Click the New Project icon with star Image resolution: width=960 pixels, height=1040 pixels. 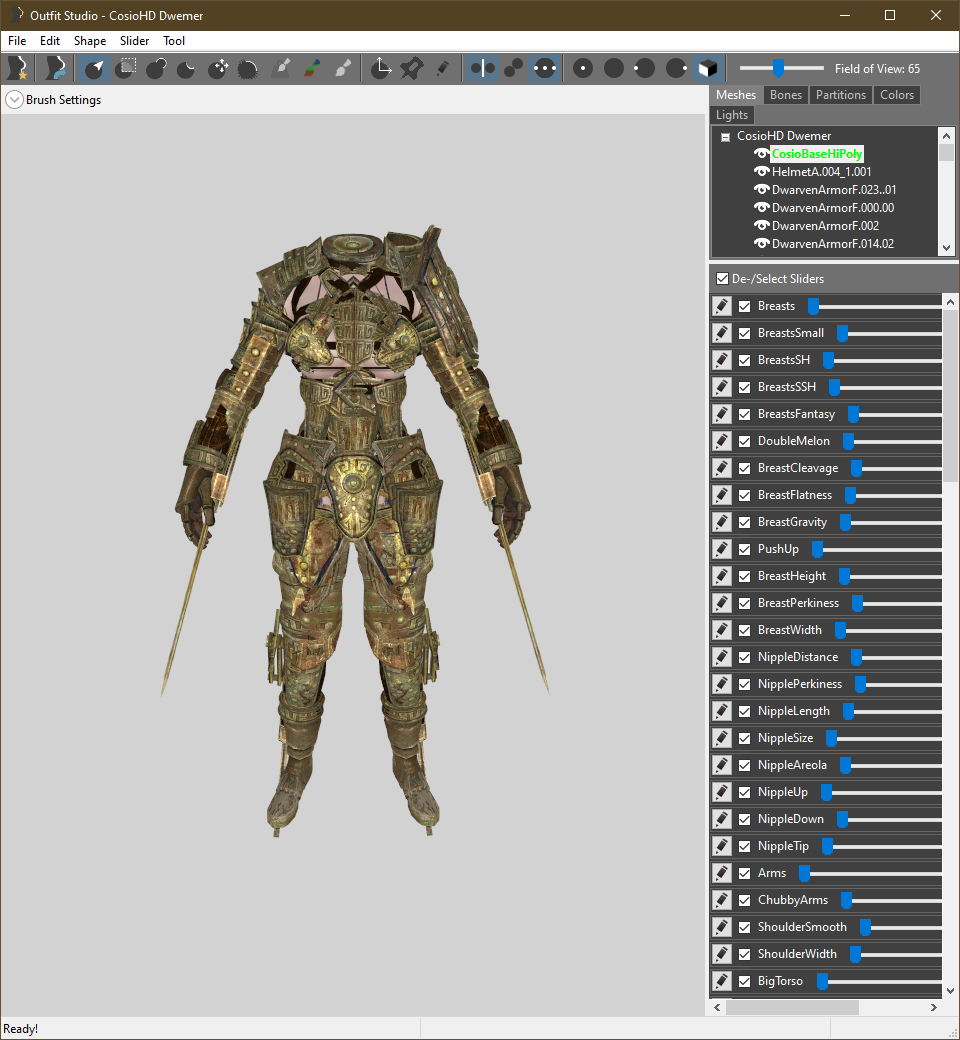[18, 68]
